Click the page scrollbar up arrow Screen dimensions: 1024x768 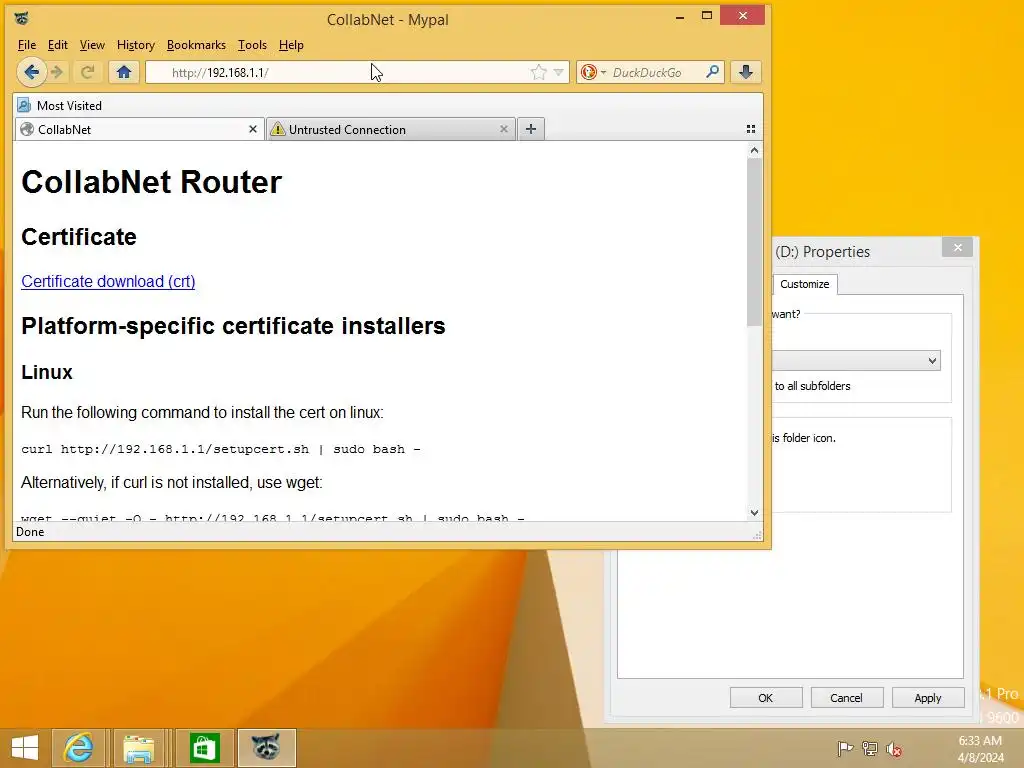[x=754, y=150]
